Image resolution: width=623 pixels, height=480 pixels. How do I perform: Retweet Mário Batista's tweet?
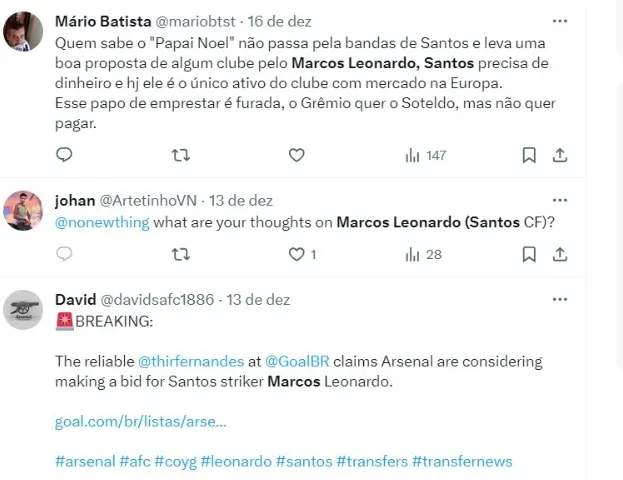[180, 155]
